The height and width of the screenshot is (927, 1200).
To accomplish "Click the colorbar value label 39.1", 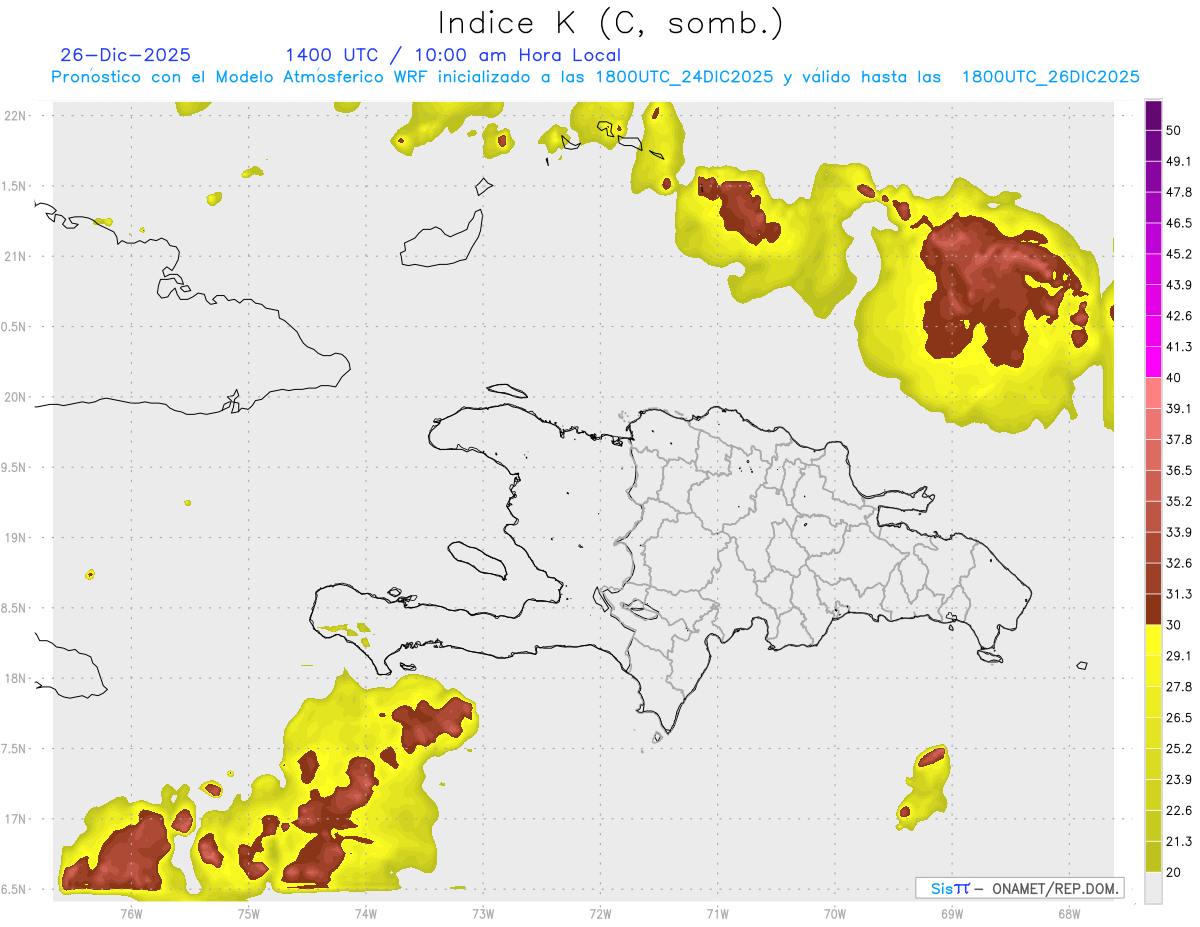I will point(1179,409).
